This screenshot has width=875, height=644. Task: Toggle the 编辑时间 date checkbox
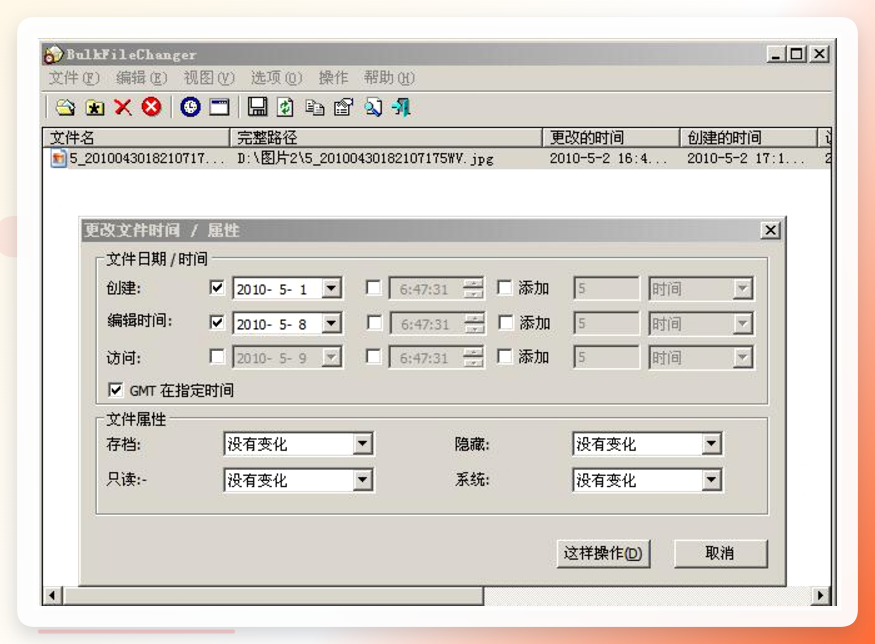click(217, 322)
